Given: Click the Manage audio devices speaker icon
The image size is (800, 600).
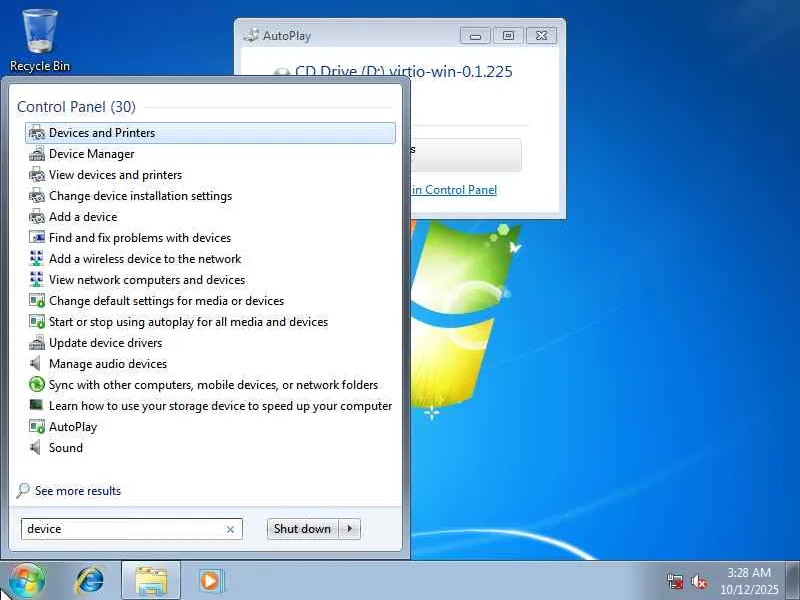Looking at the screenshot, I should click(36, 364).
